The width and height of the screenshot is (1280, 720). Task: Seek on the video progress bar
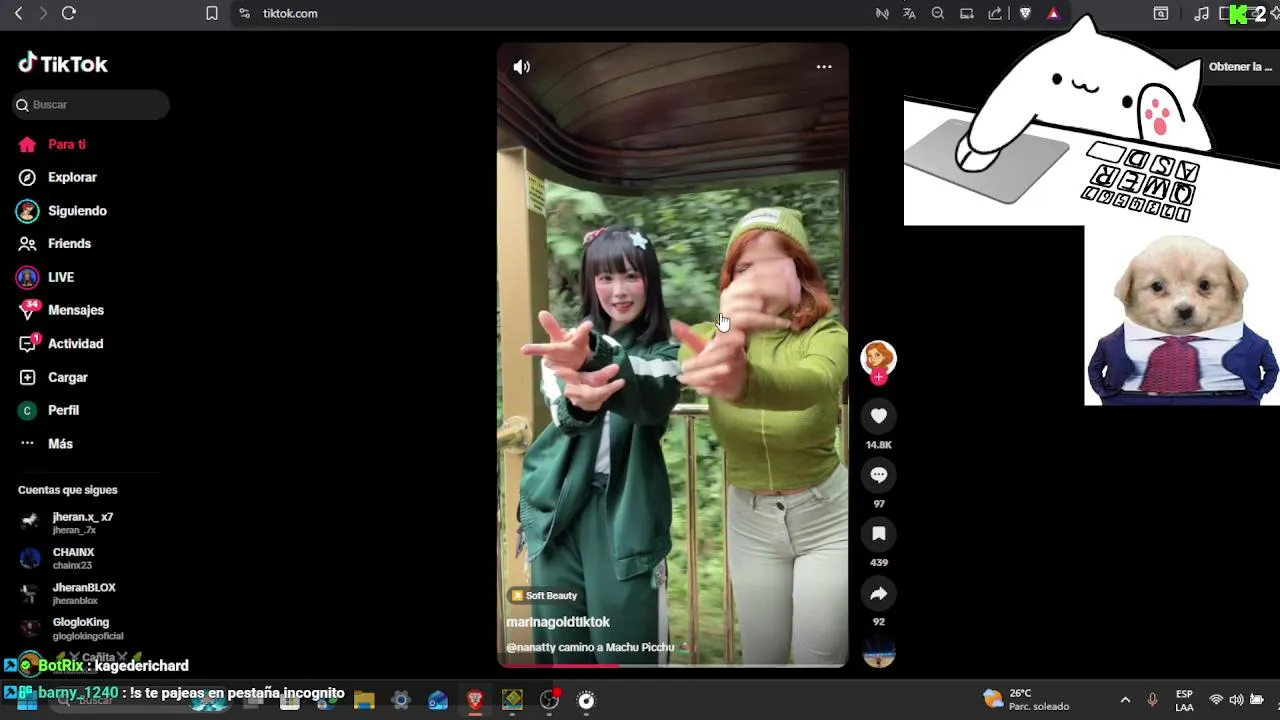pos(672,665)
